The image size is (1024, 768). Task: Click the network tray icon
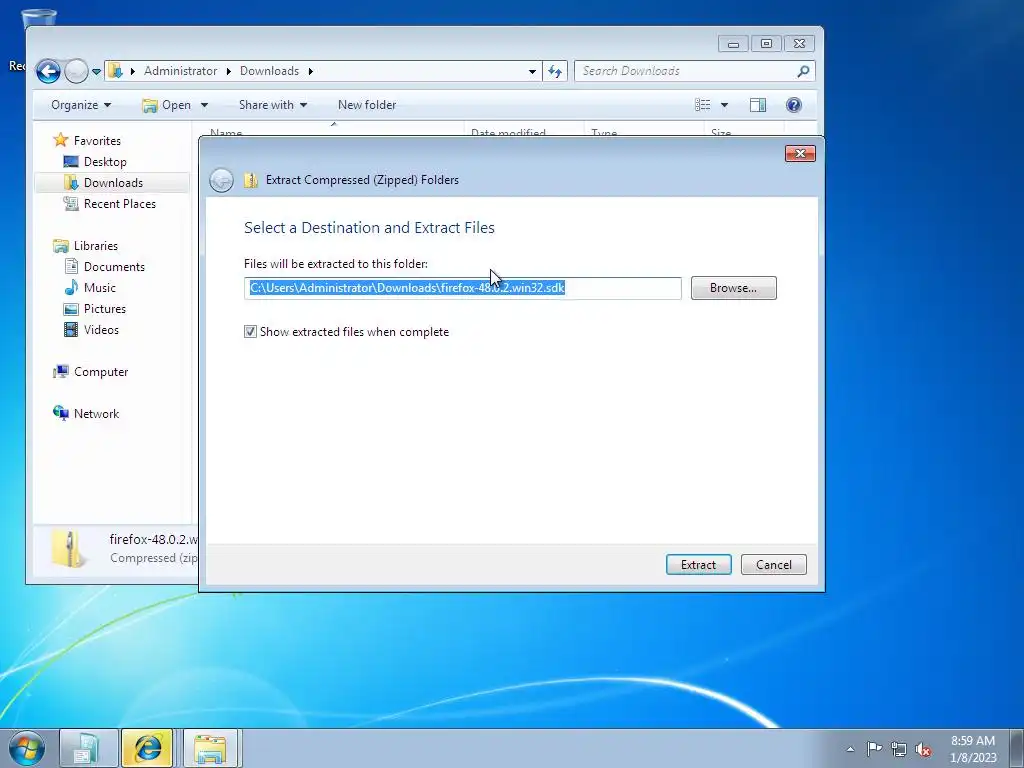[x=899, y=749]
